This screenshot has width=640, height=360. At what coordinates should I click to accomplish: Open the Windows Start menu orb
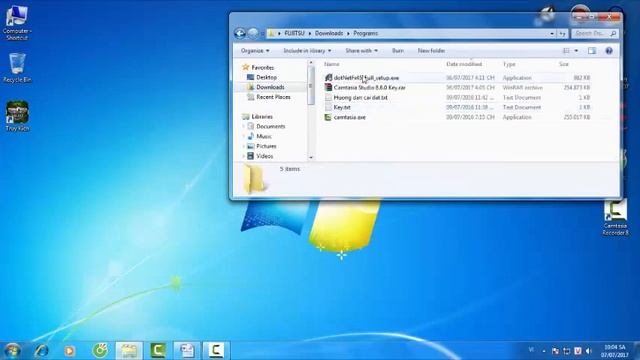tap(12, 350)
